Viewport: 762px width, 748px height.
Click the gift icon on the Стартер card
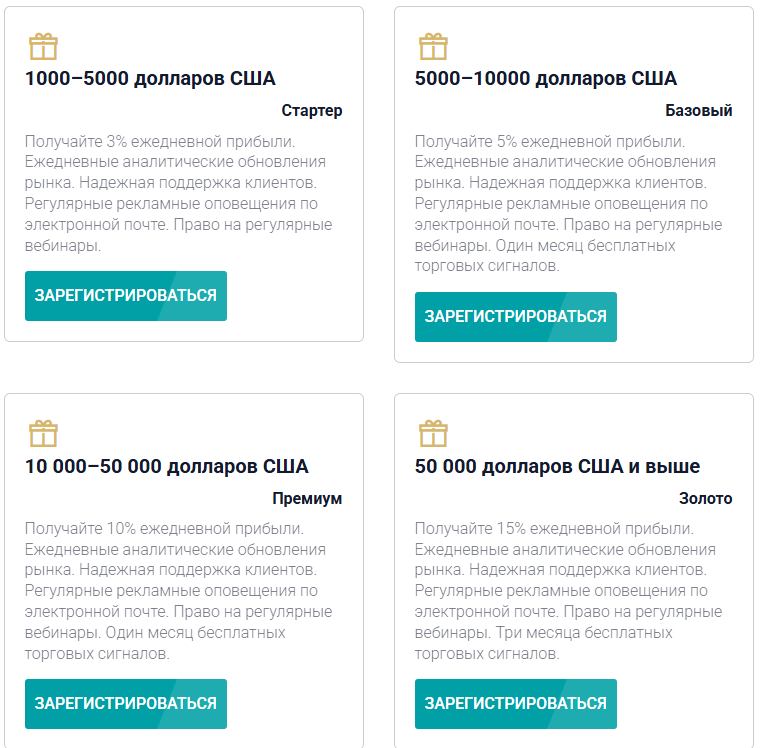(x=43, y=47)
